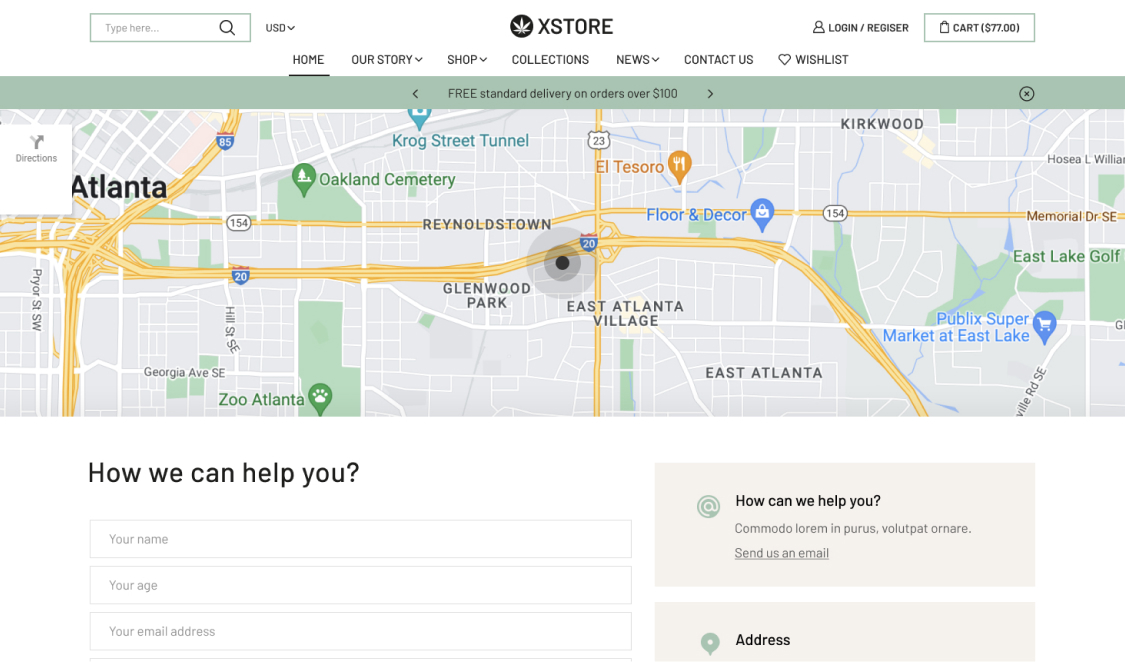
Task: Click the XSTORE leaf logo
Action: [521, 27]
